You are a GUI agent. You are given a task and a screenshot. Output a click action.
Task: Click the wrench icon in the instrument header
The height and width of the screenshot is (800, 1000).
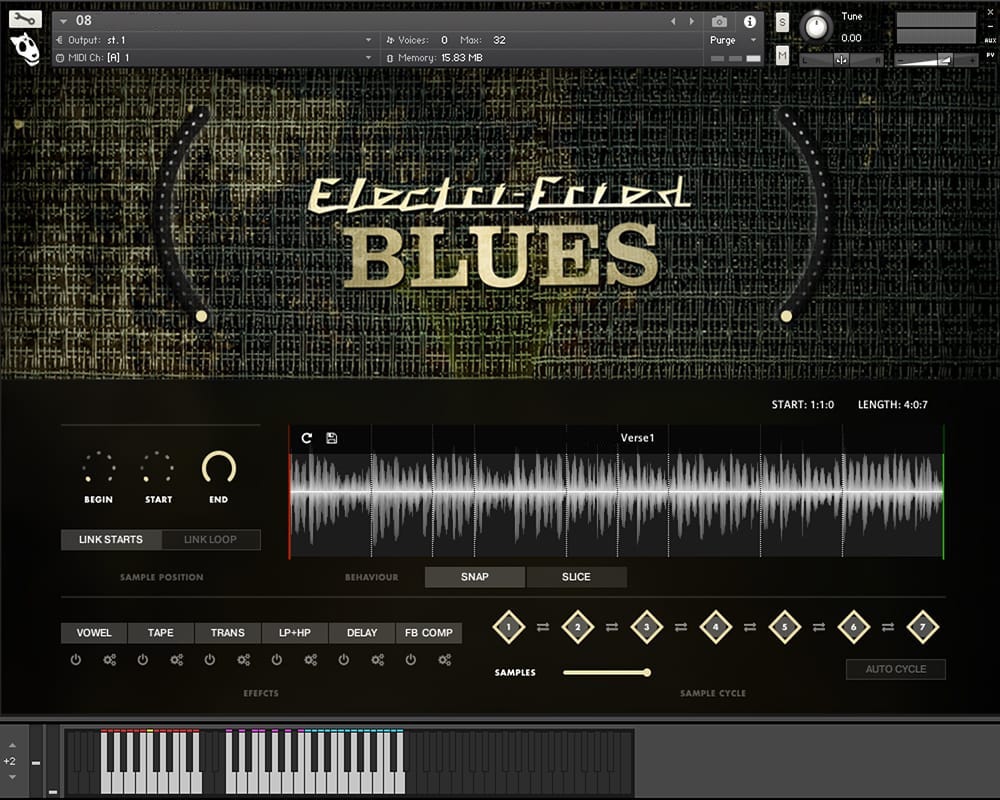pyautogui.click(x=25, y=18)
